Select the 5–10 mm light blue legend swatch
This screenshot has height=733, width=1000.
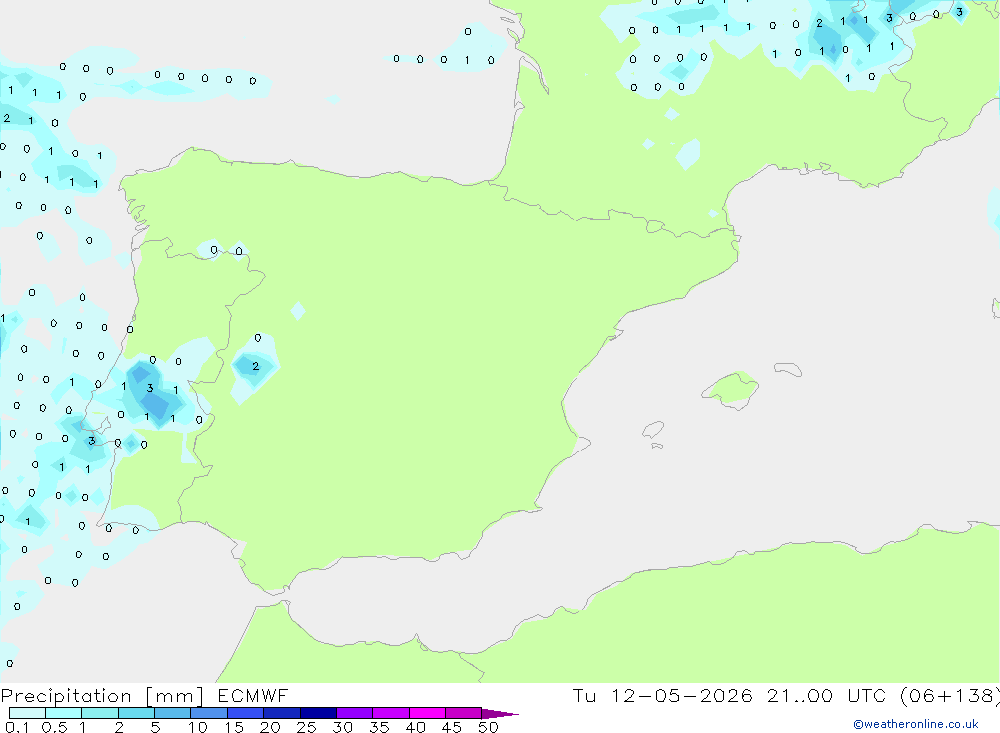[173, 713]
